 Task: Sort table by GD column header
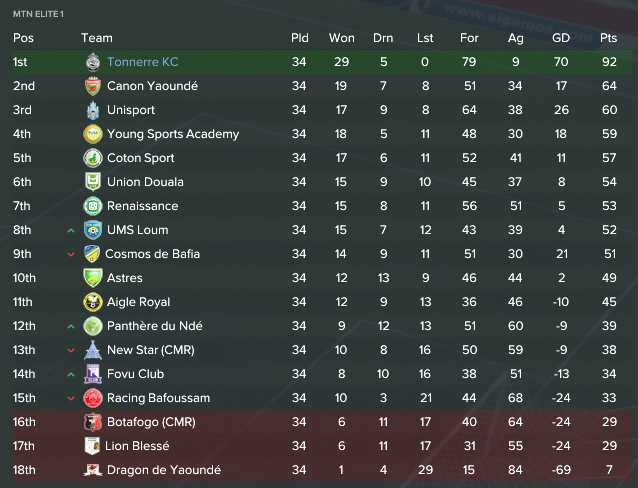click(x=561, y=38)
